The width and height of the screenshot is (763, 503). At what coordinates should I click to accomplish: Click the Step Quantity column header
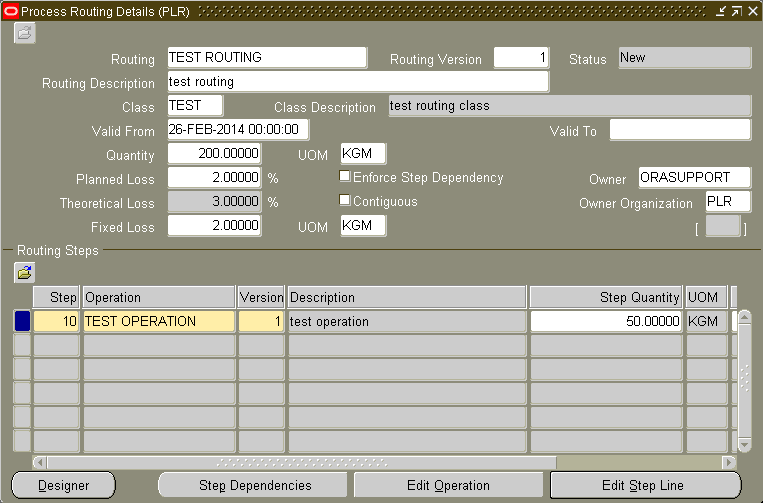click(606, 297)
